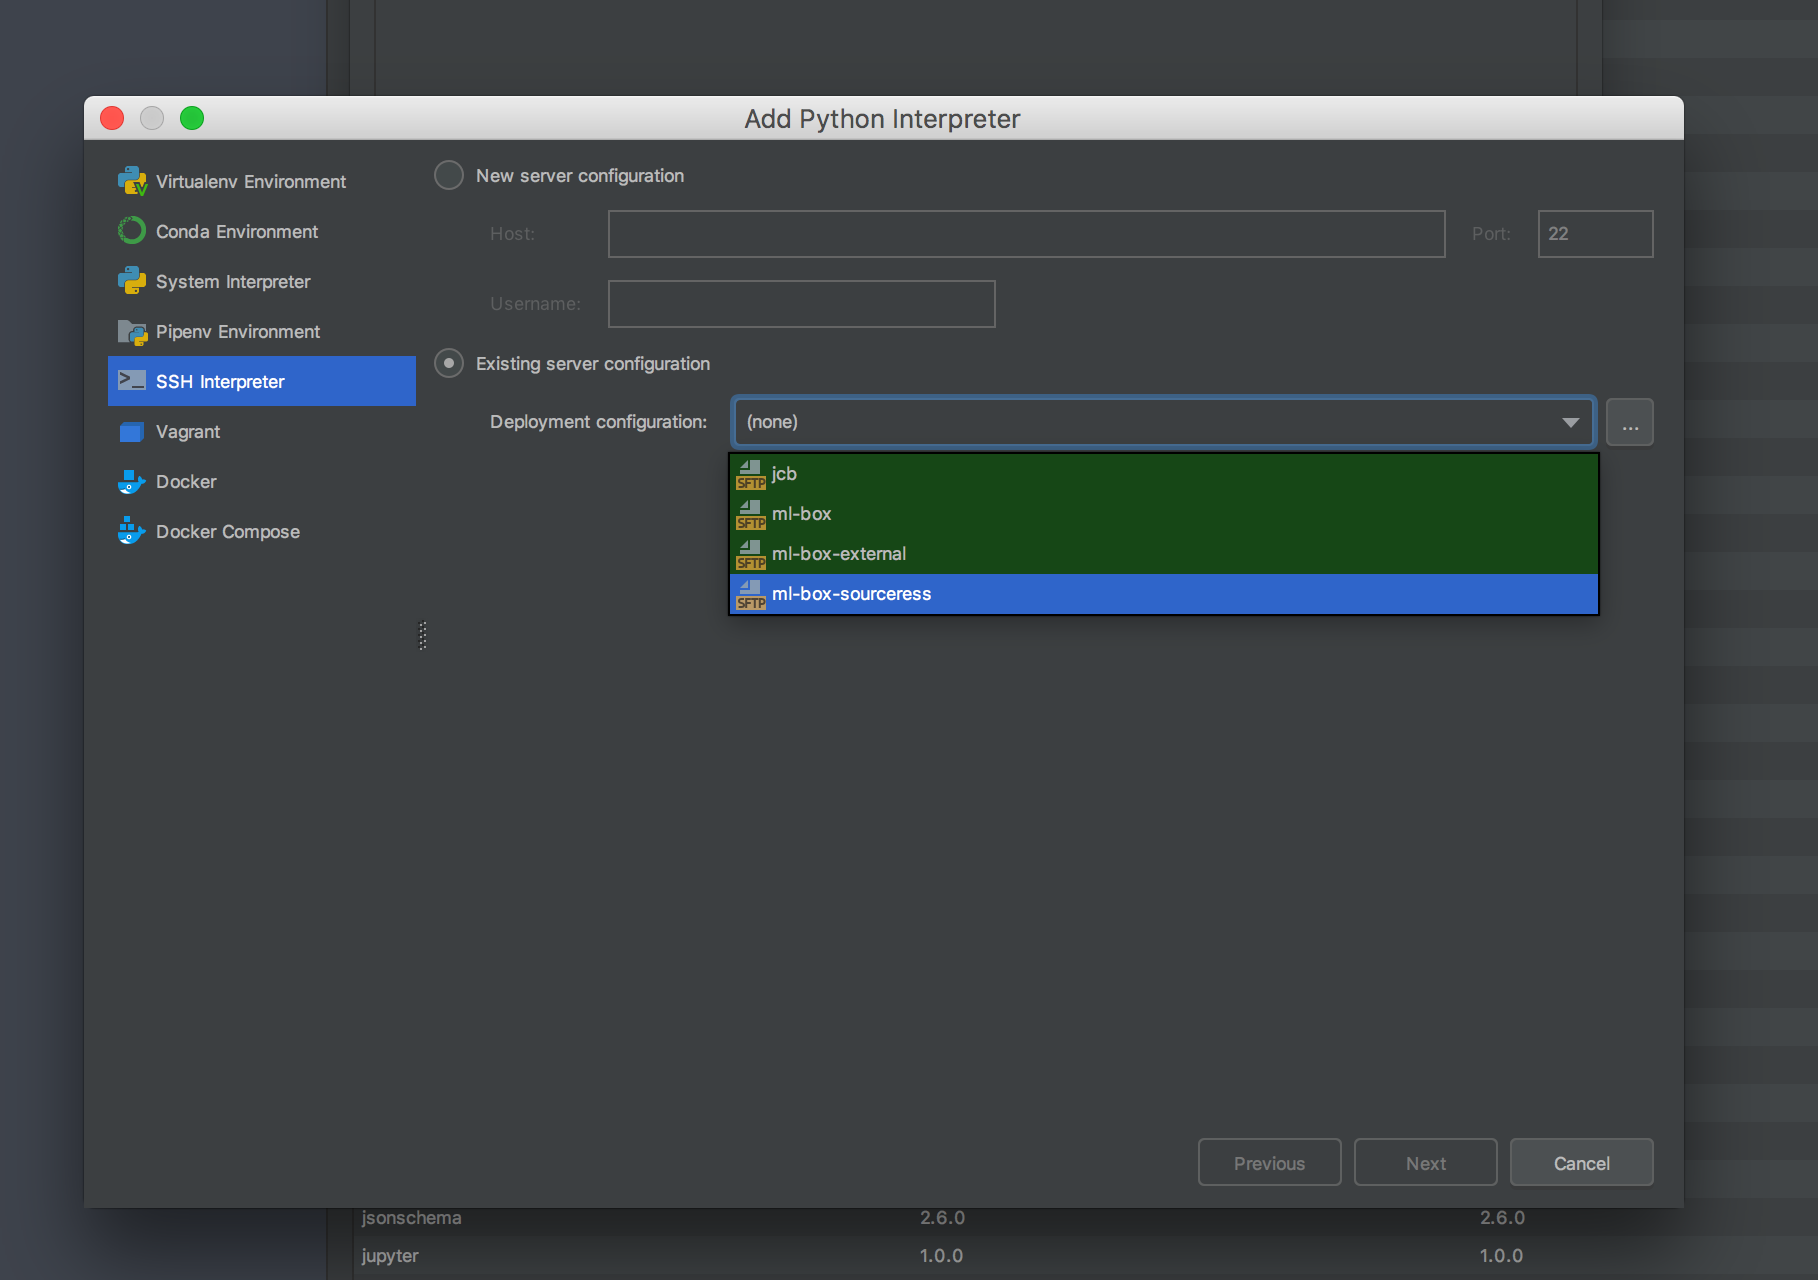Click the Port field showing 22

coord(1595,233)
